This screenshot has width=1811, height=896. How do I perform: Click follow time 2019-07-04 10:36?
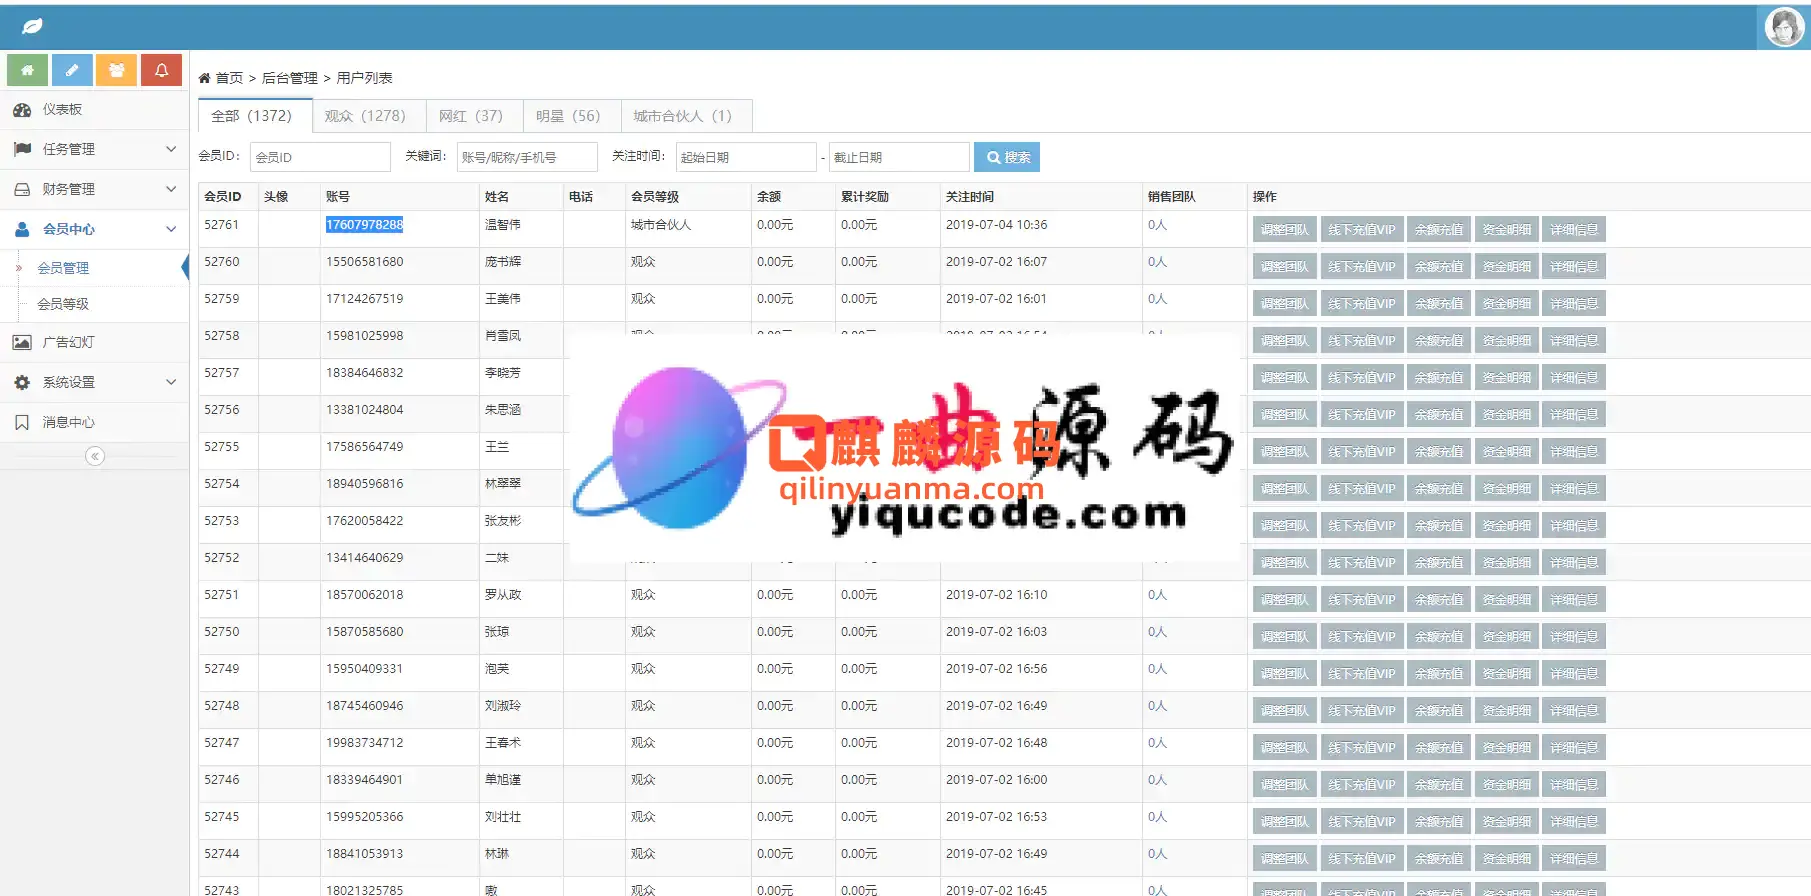click(996, 225)
